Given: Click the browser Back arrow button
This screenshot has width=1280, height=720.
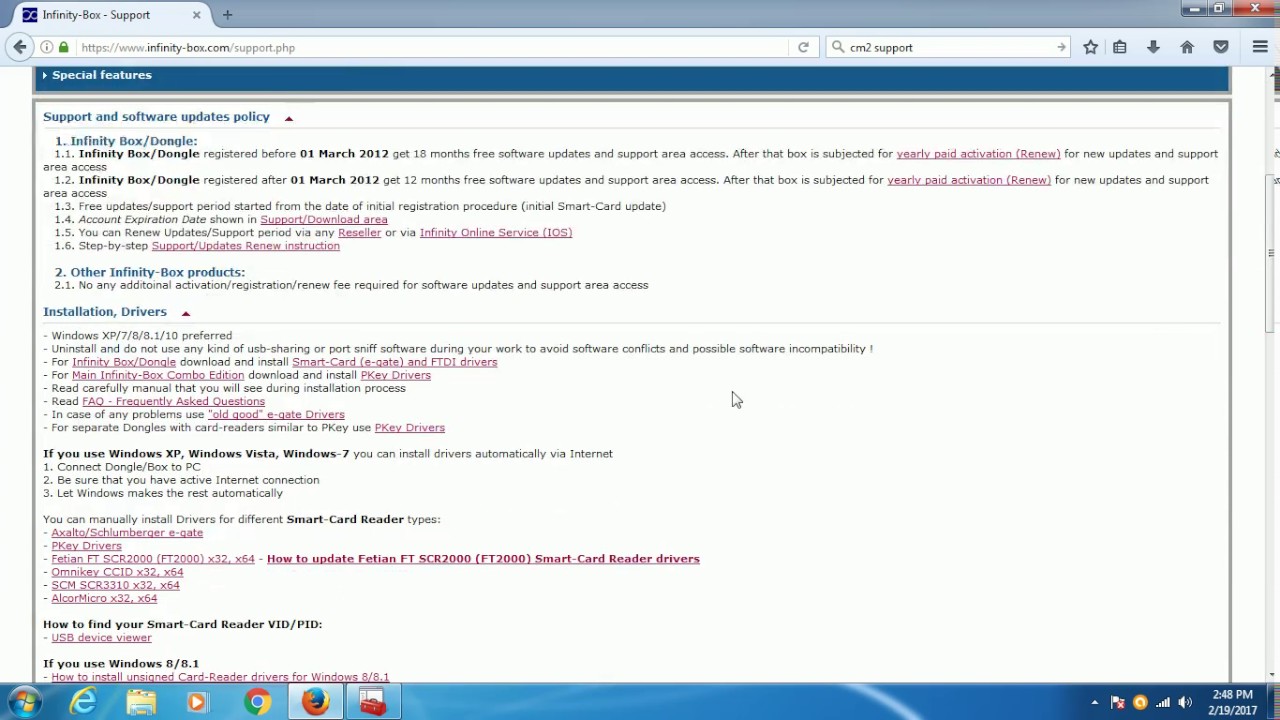Looking at the screenshot, I should (x=20, y=47).
